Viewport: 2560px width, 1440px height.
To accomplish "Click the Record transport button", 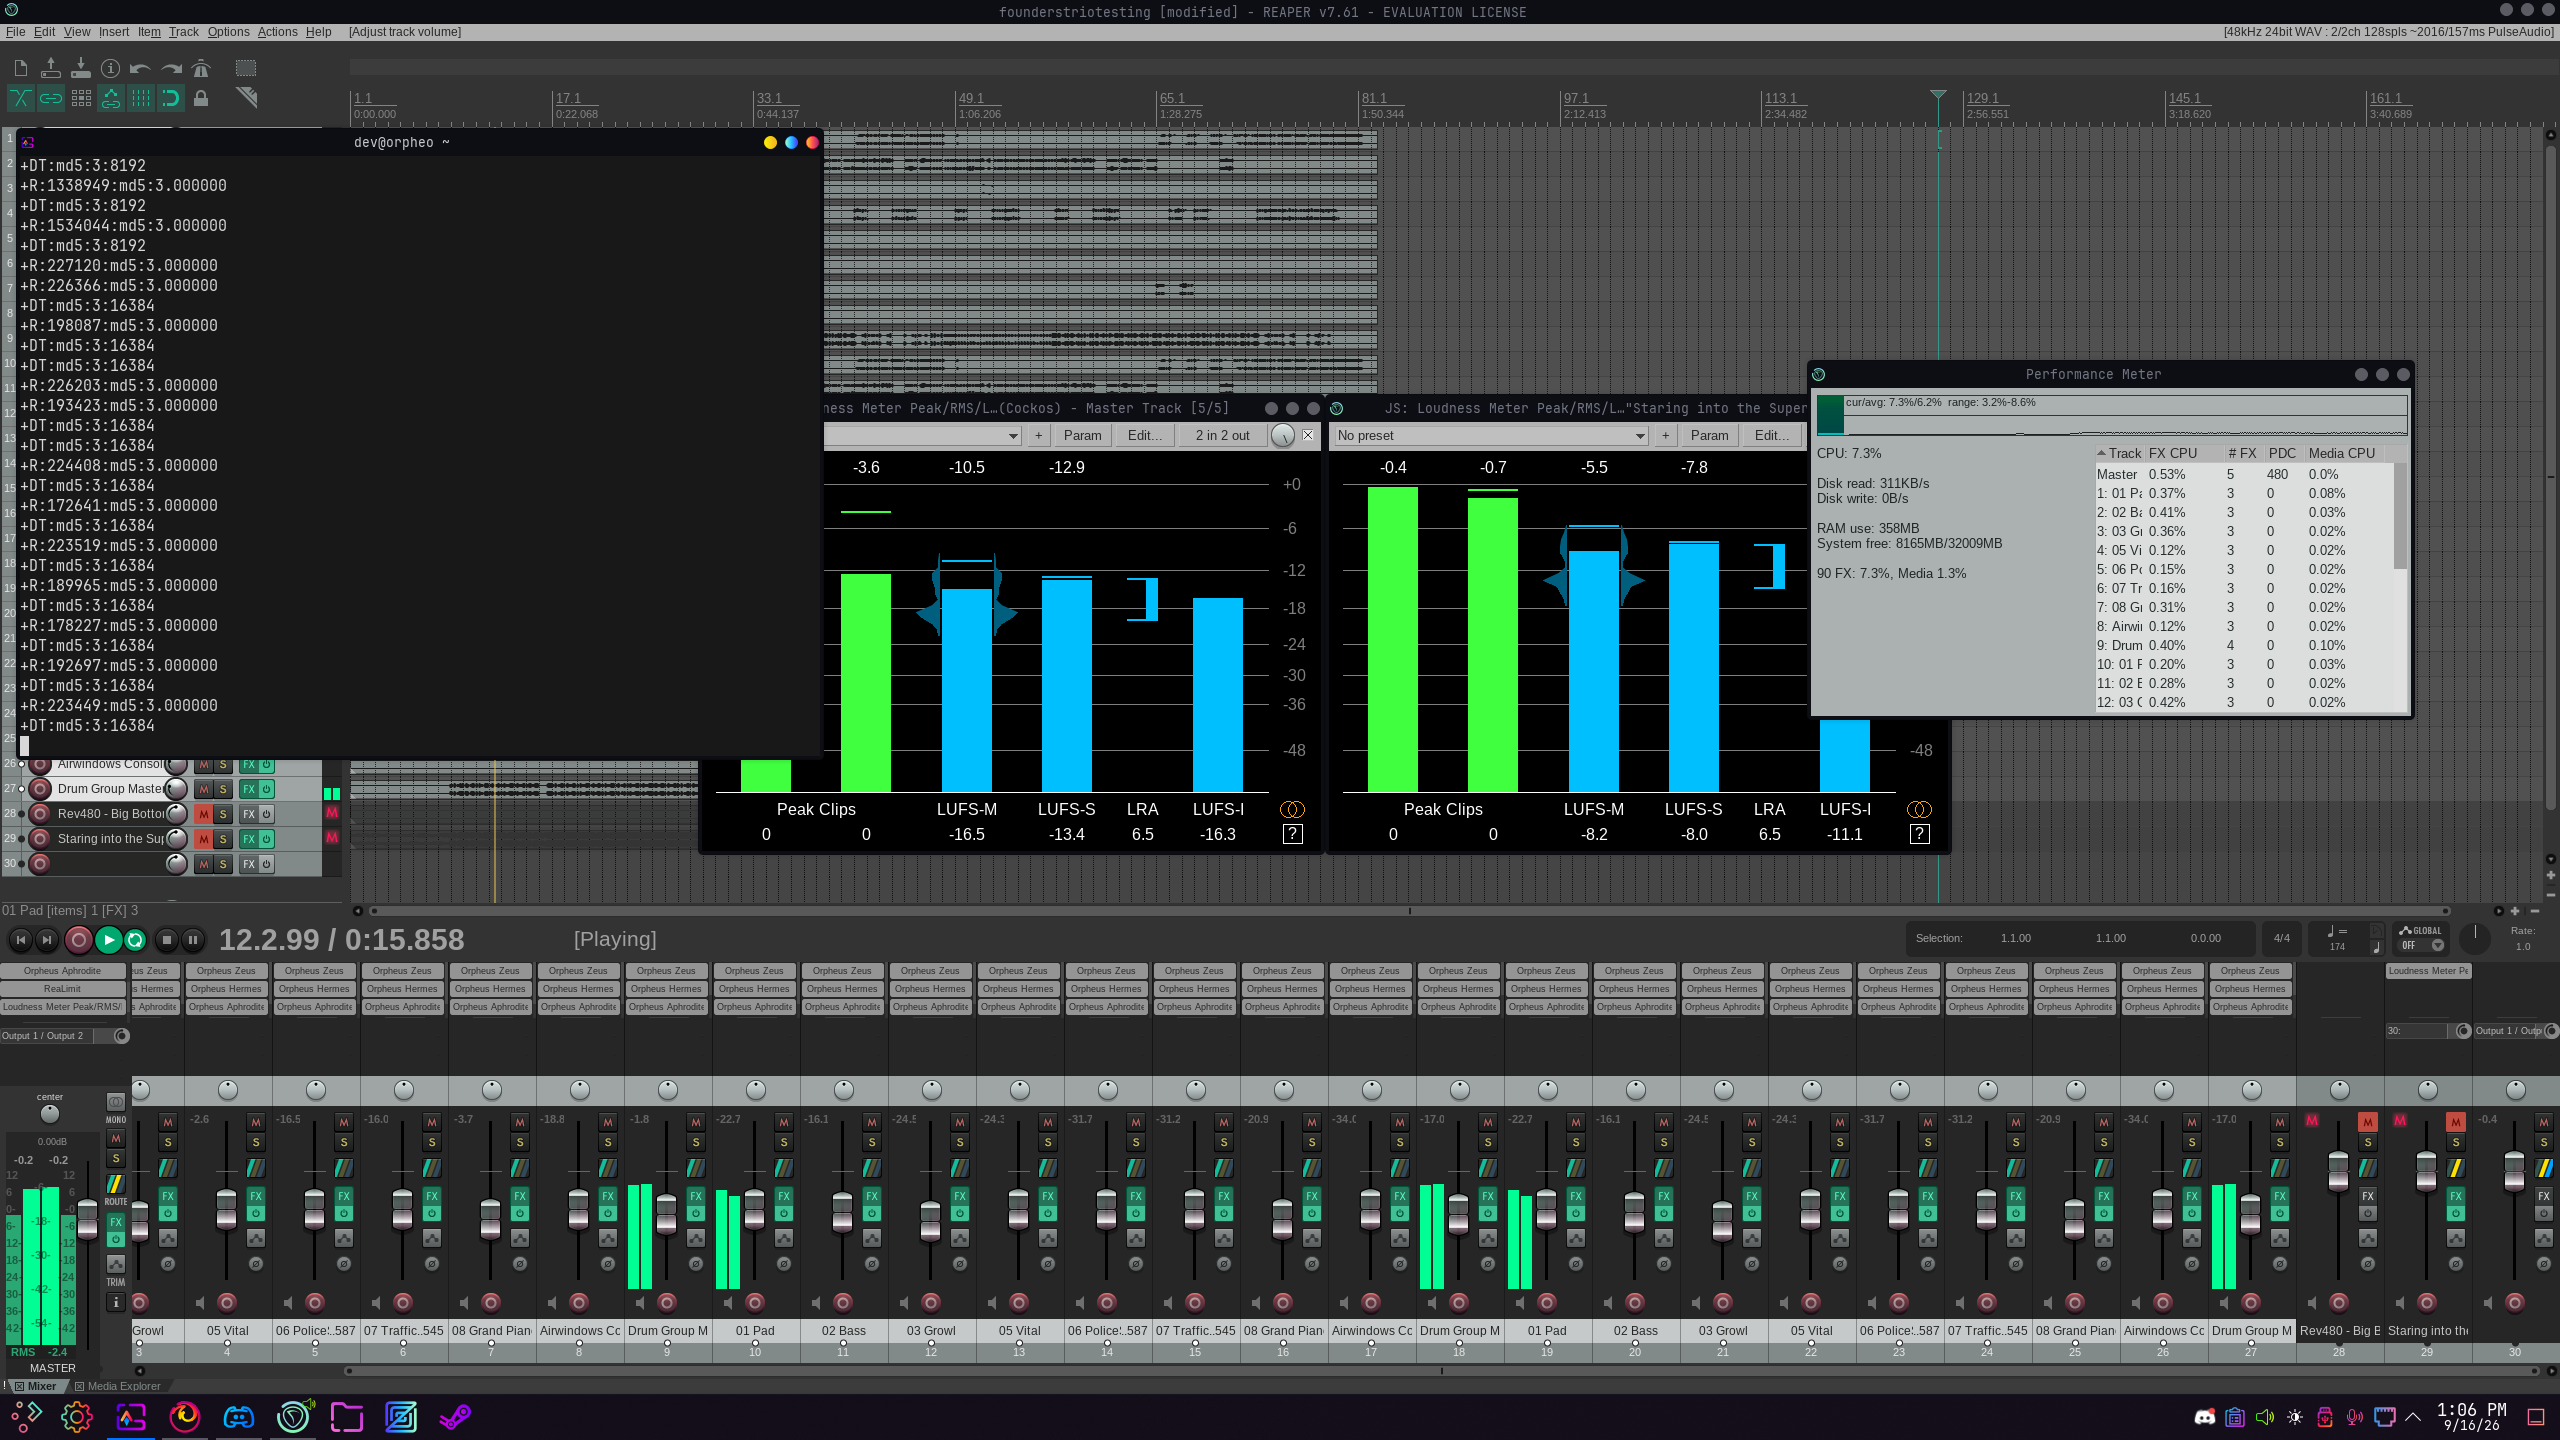I will pyautogui.click(x=78, y=940).
